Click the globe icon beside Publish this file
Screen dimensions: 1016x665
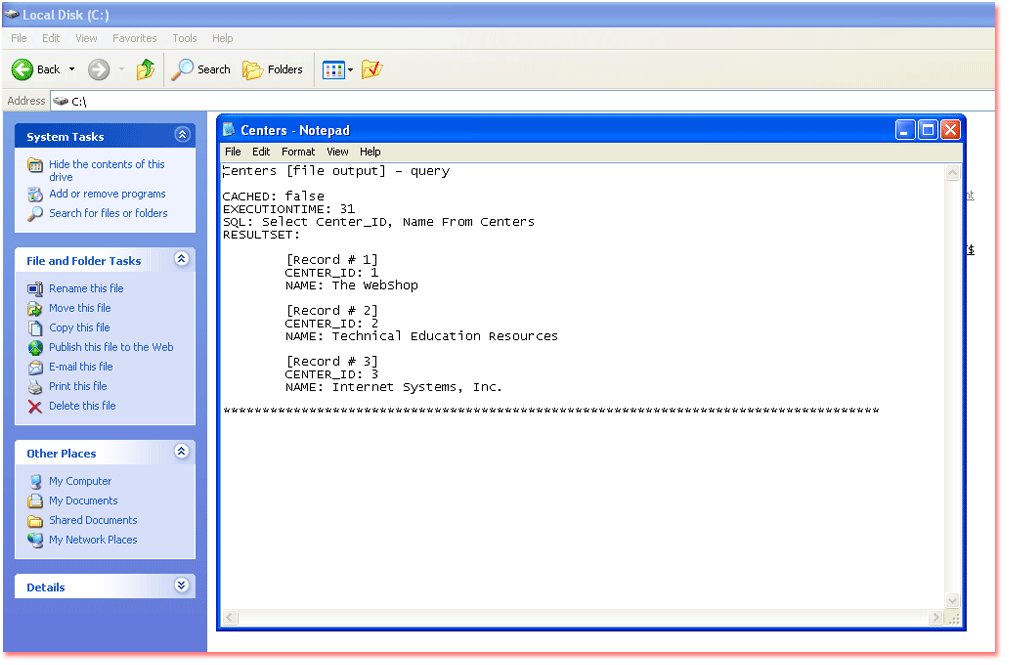click(x=35, y=348)
